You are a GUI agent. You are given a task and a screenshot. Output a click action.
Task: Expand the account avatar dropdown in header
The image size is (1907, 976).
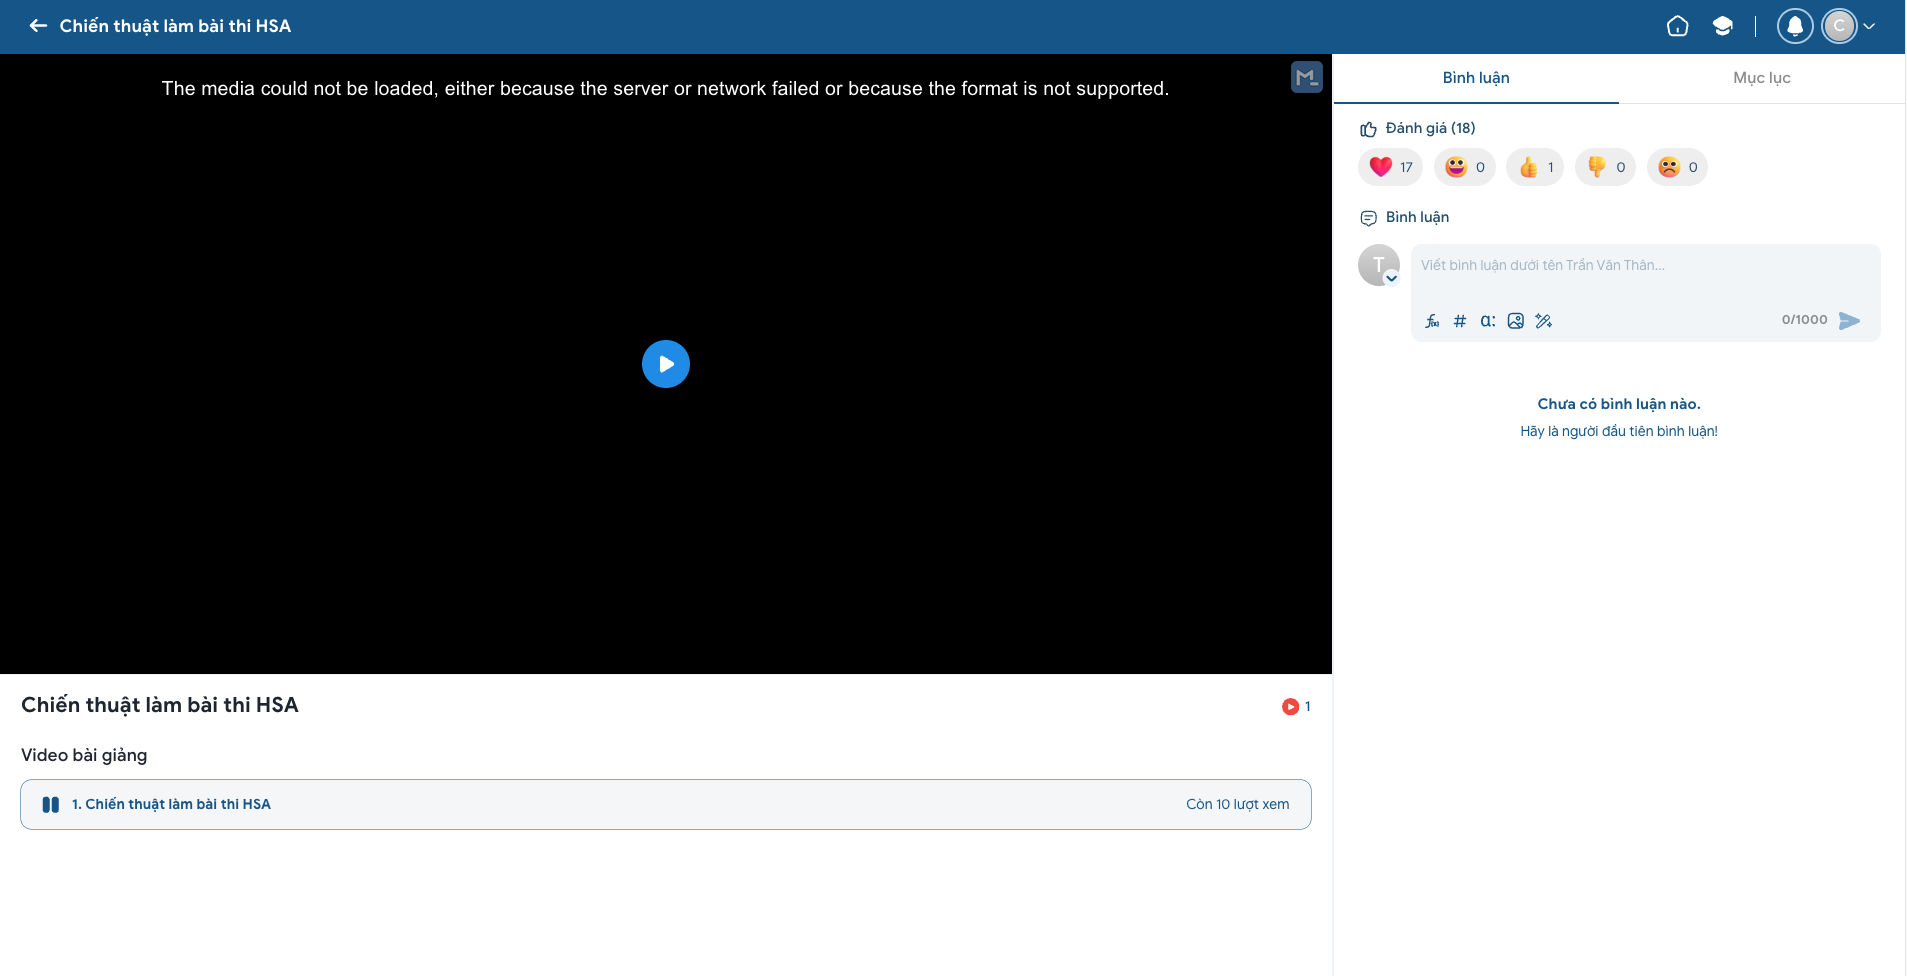tap(1869, 26)
